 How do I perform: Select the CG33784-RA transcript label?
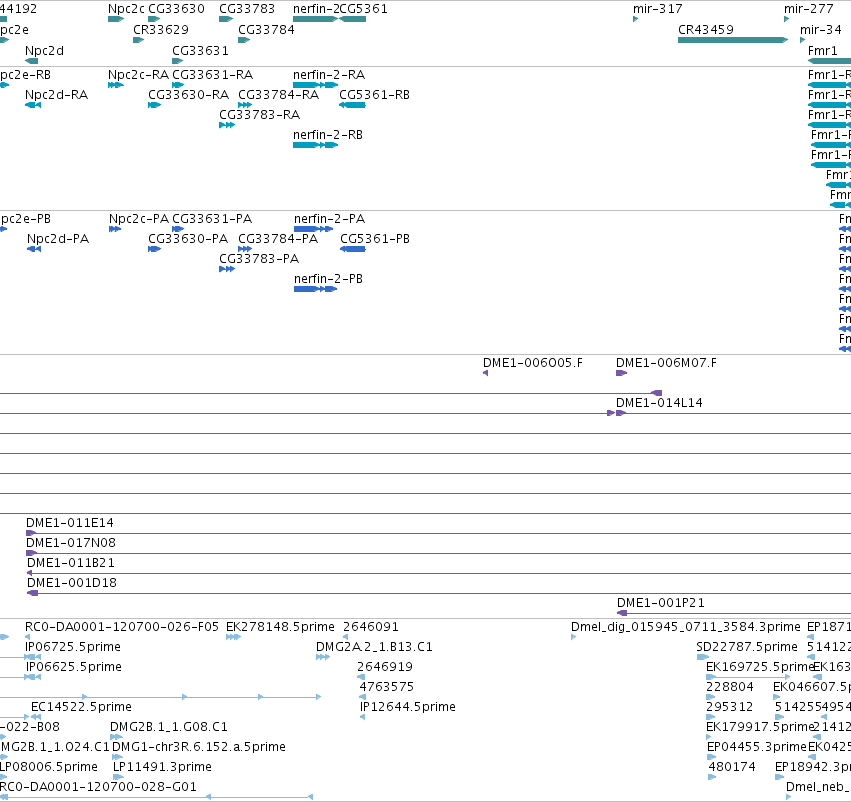[x=278, y=94]
